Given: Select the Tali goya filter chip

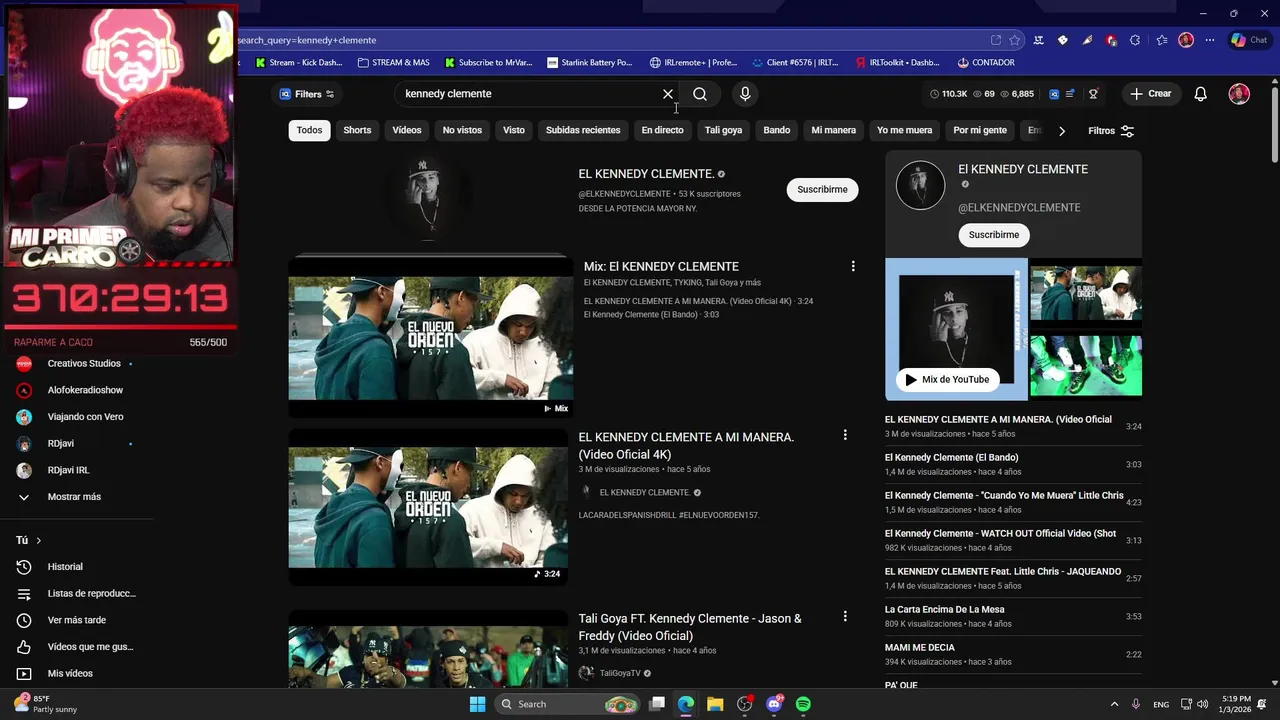Looking at the screenshot, I should (723, 130).
